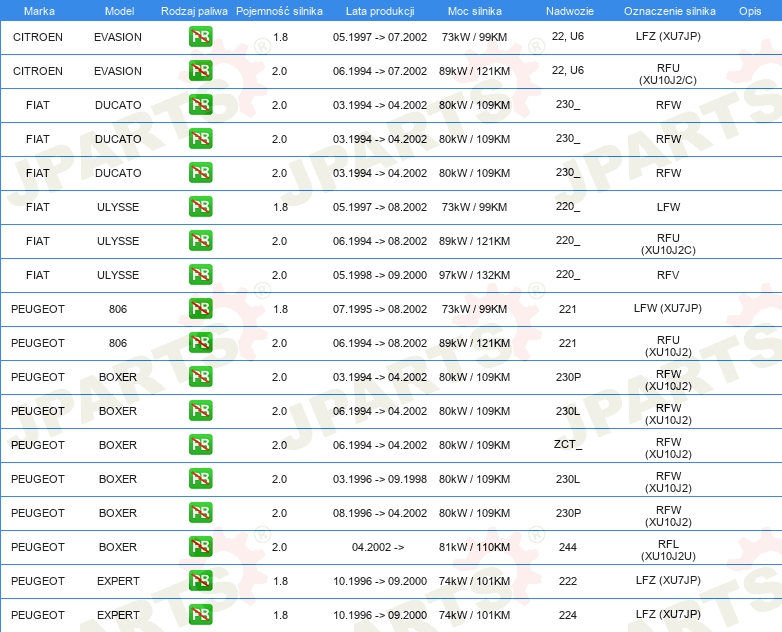Select 'LFZ (XU7JP)' in the Citroen Evasion row
Viewport: 782px width, 632px height.
(668, 36)
